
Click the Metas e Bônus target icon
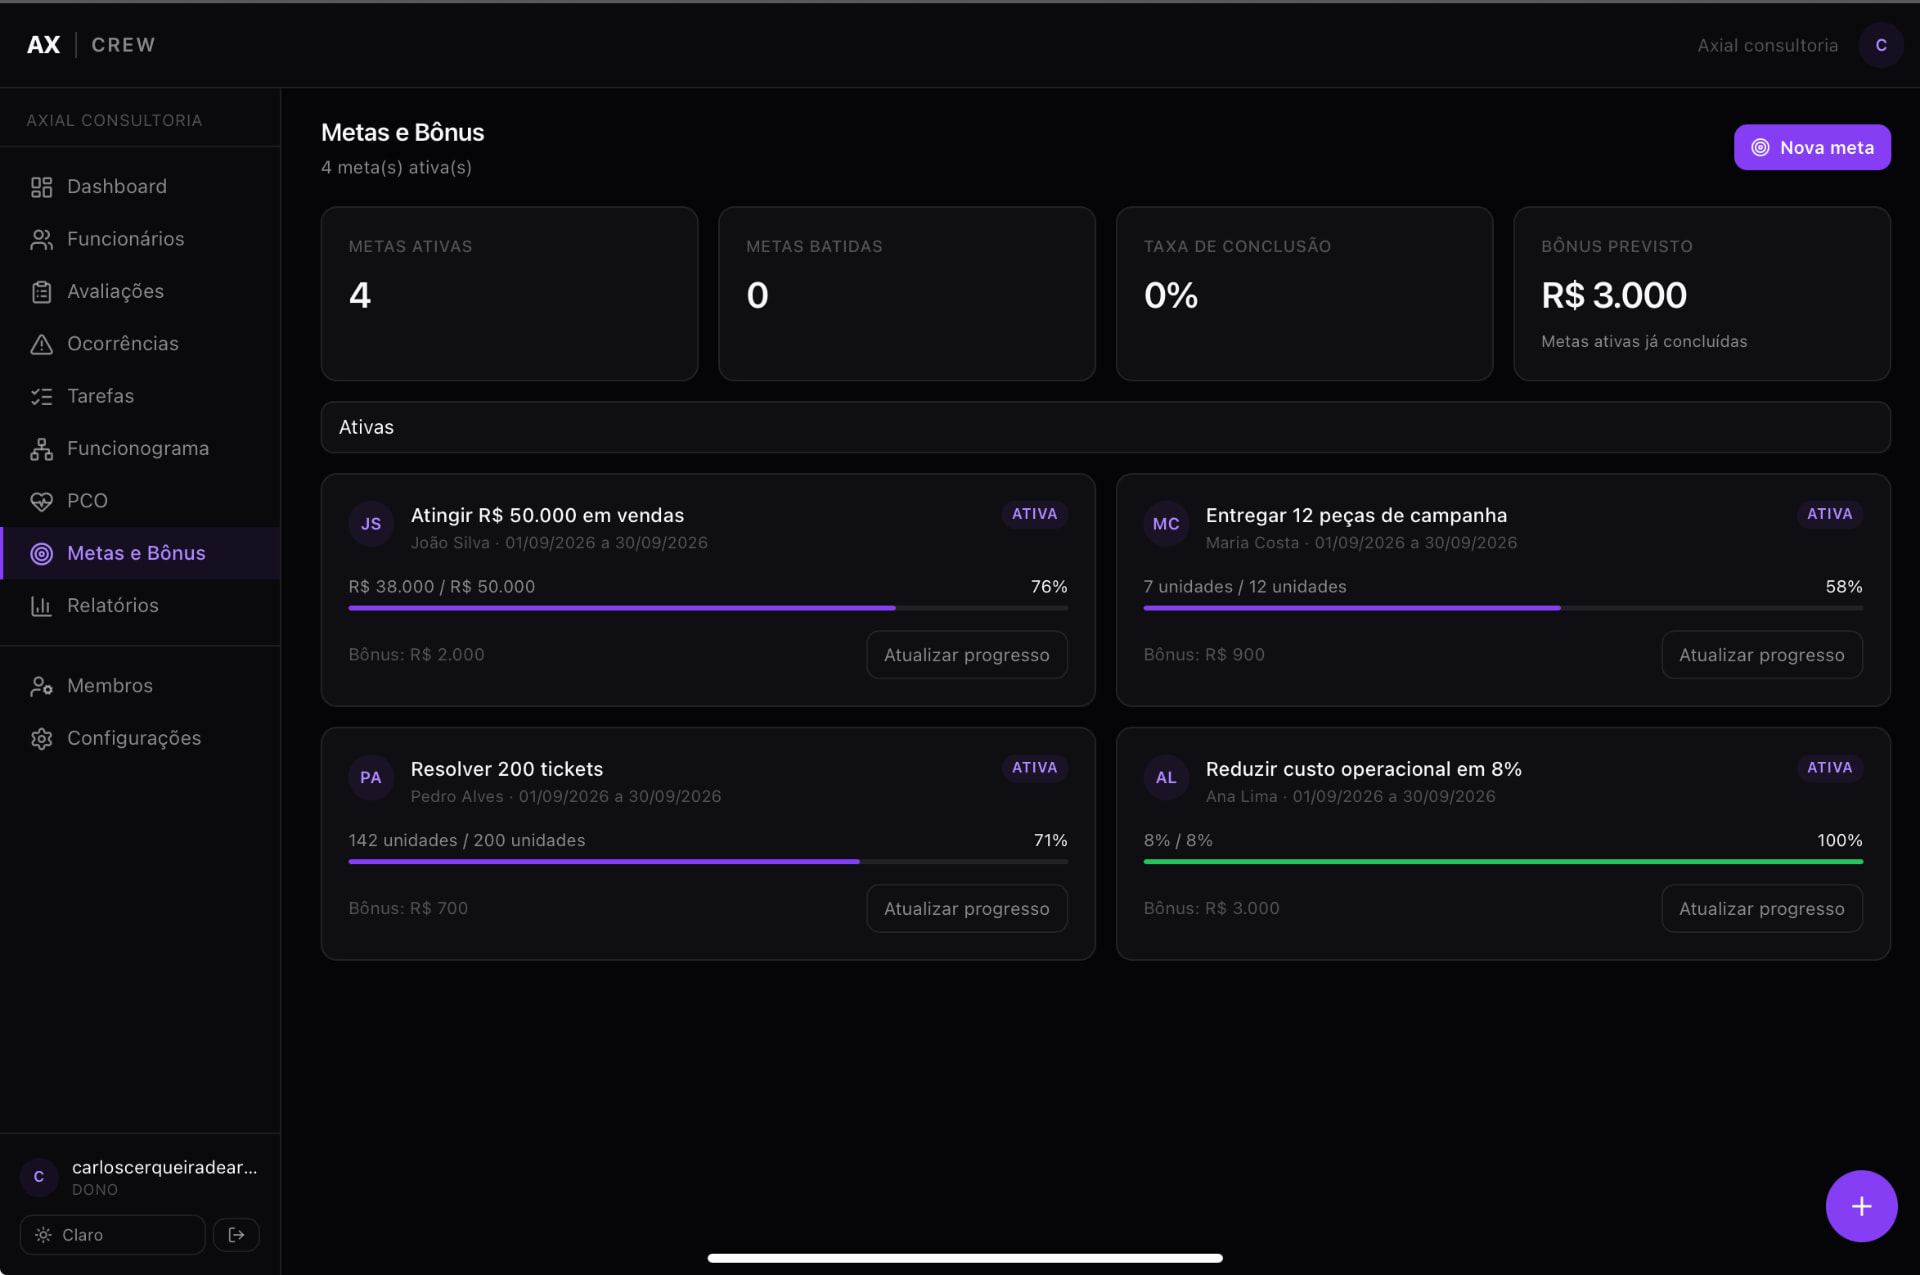click(x=41, y=553)
